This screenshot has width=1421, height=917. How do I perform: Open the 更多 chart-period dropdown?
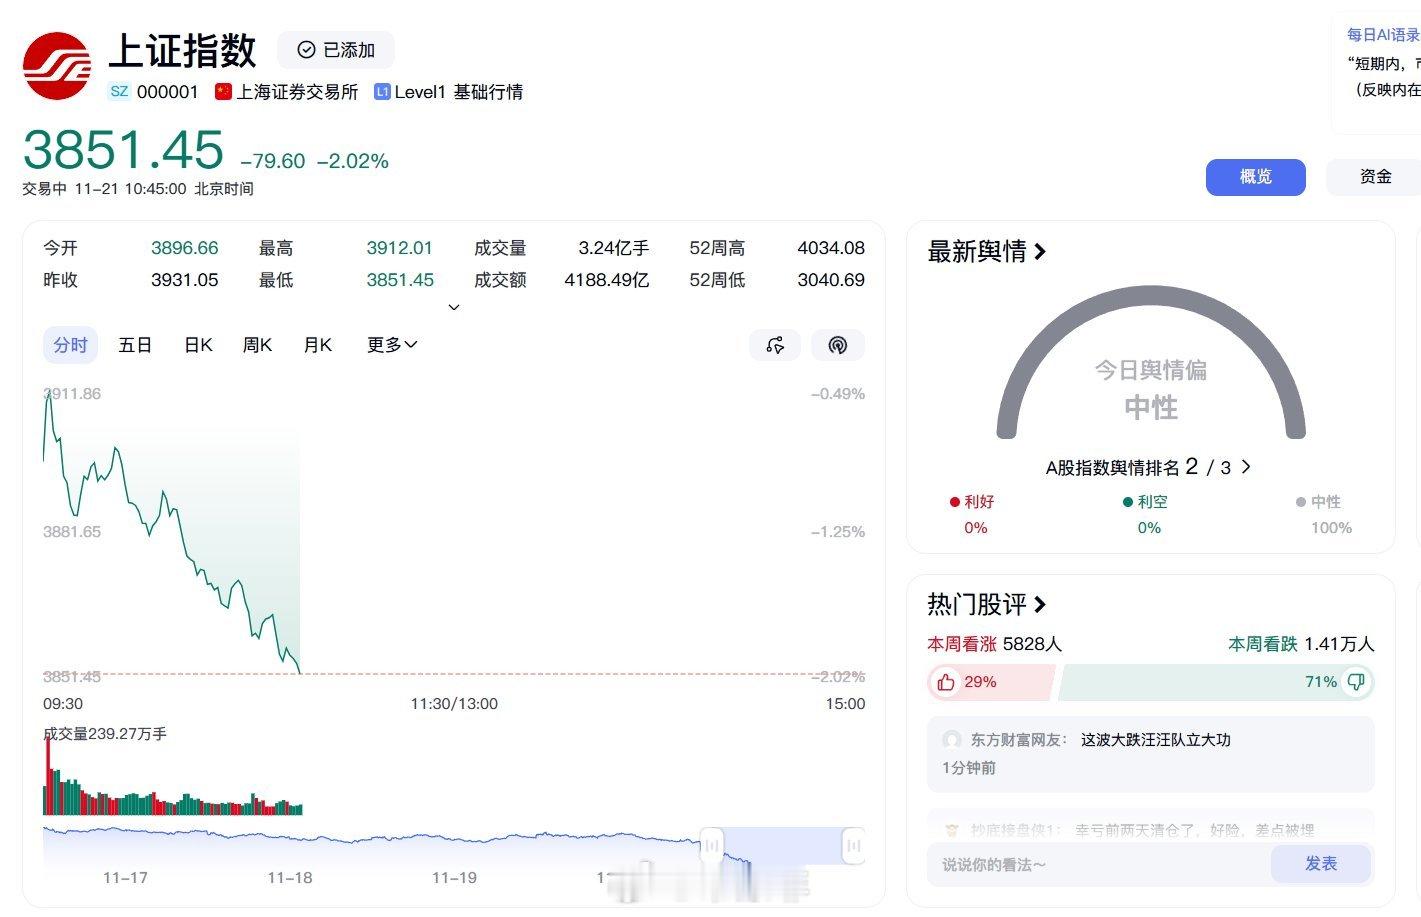[x=392, y=345]
